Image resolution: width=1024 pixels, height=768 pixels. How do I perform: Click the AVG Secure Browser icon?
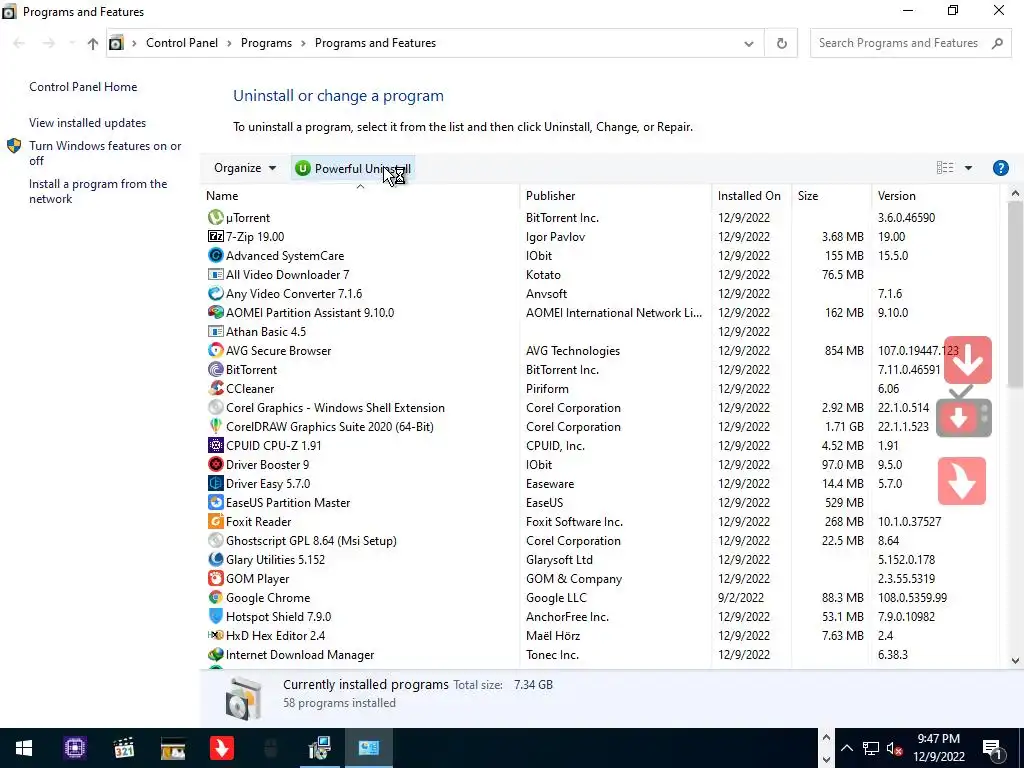pos(216,350)
